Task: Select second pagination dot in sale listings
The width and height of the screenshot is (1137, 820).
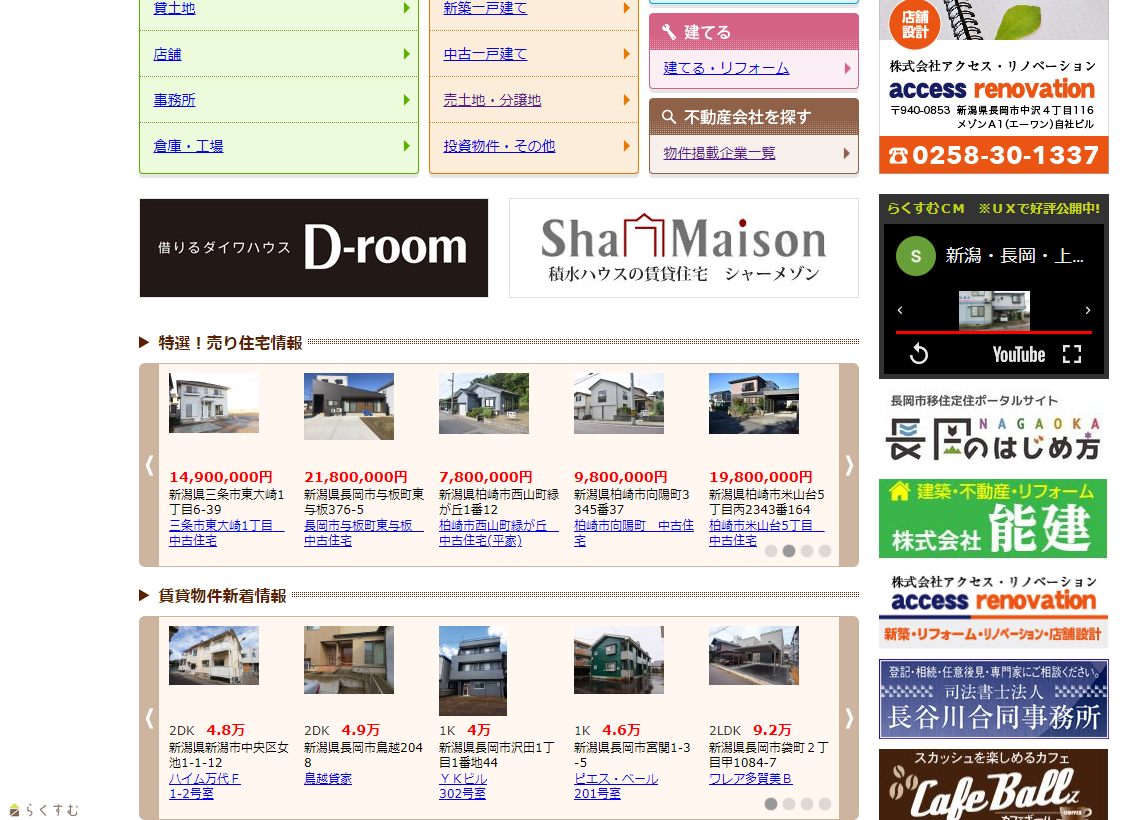Action: (x=789, y=551)
